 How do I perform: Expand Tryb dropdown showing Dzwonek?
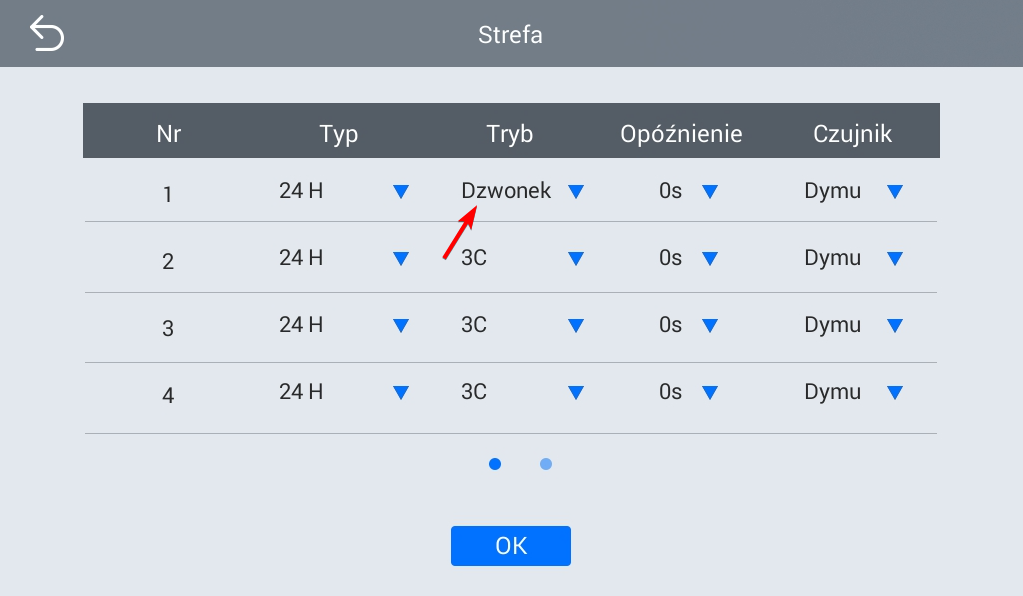(x=575, y=191)
